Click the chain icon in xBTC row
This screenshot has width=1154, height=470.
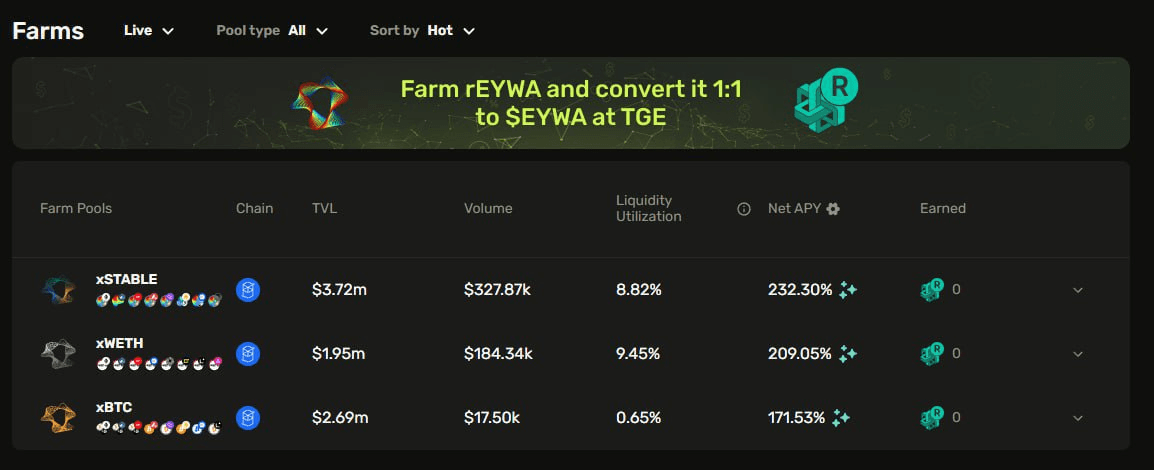[x=248, y=417]
